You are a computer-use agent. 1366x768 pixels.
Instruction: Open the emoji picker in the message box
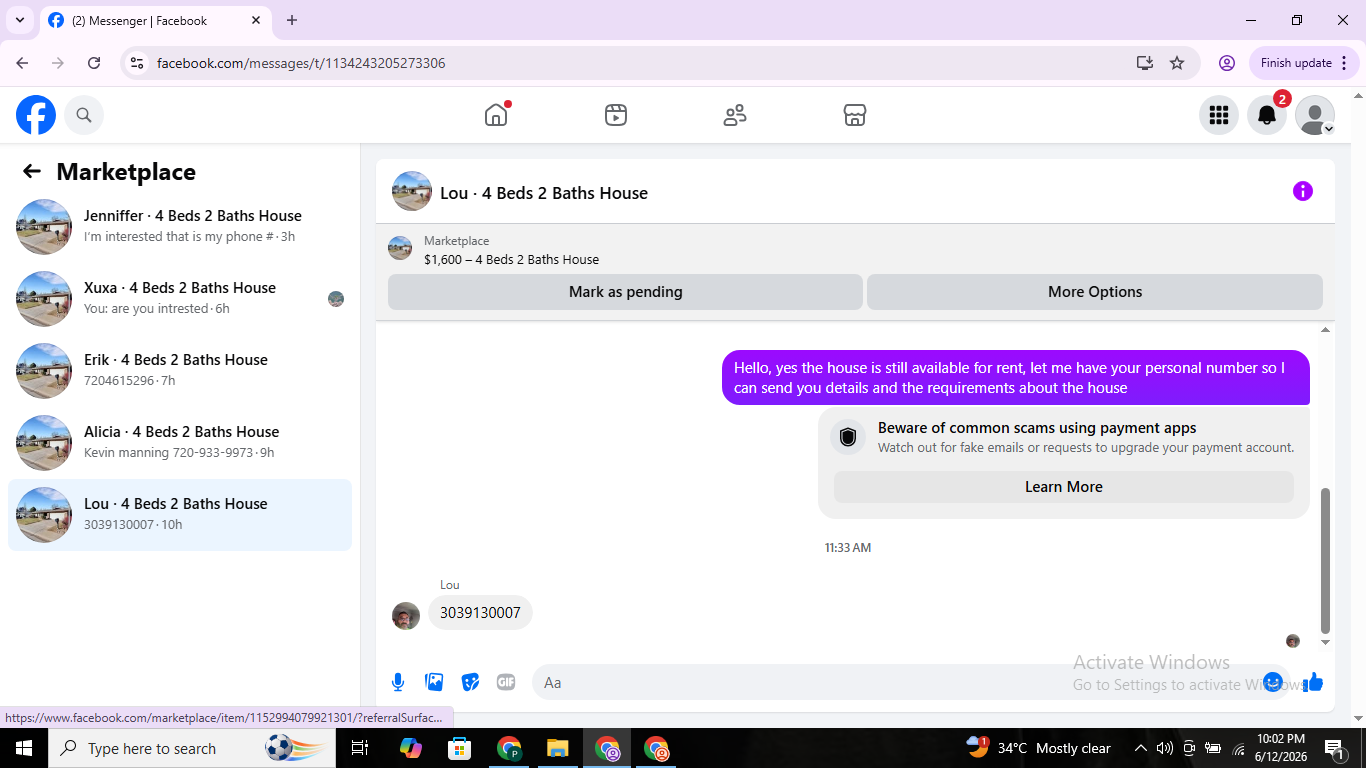pos(1273,682)
